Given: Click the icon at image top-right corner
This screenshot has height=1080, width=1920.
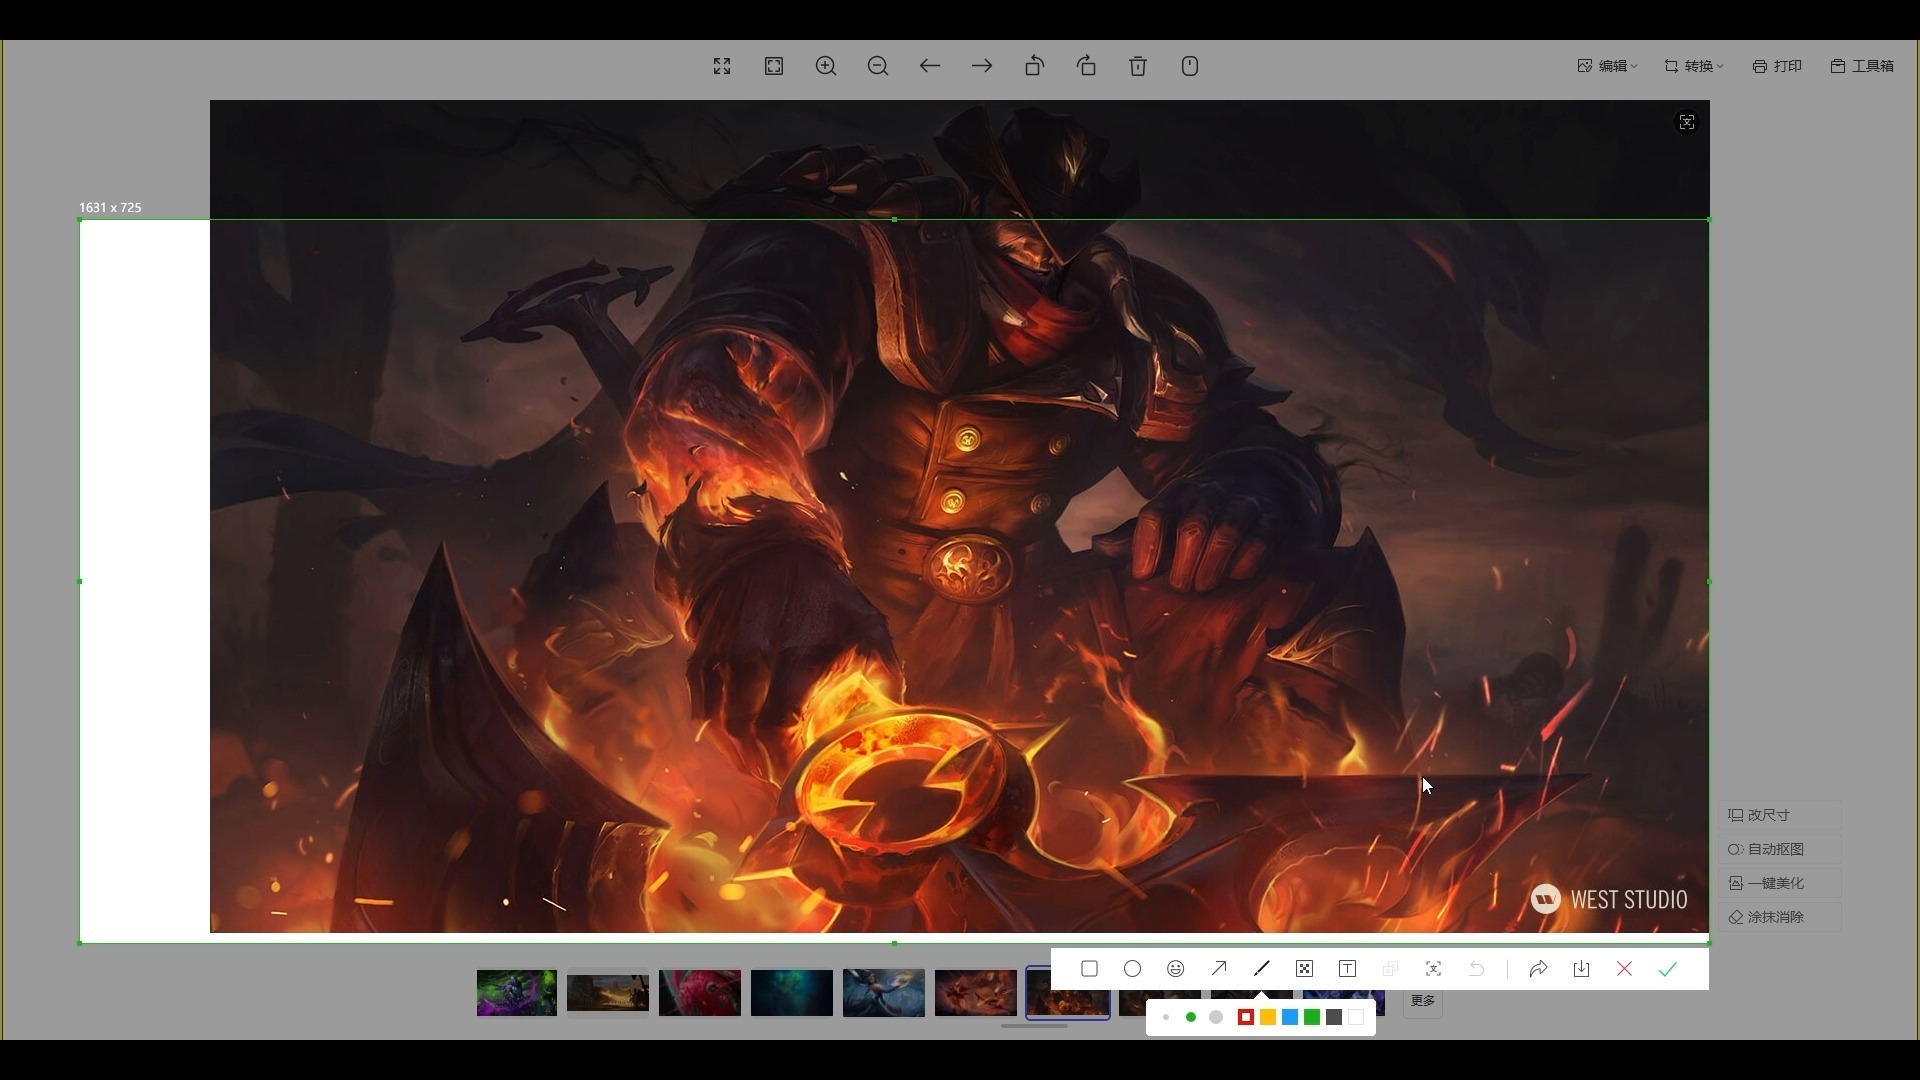Looking at the screenshot, I should pos(1687,122).
